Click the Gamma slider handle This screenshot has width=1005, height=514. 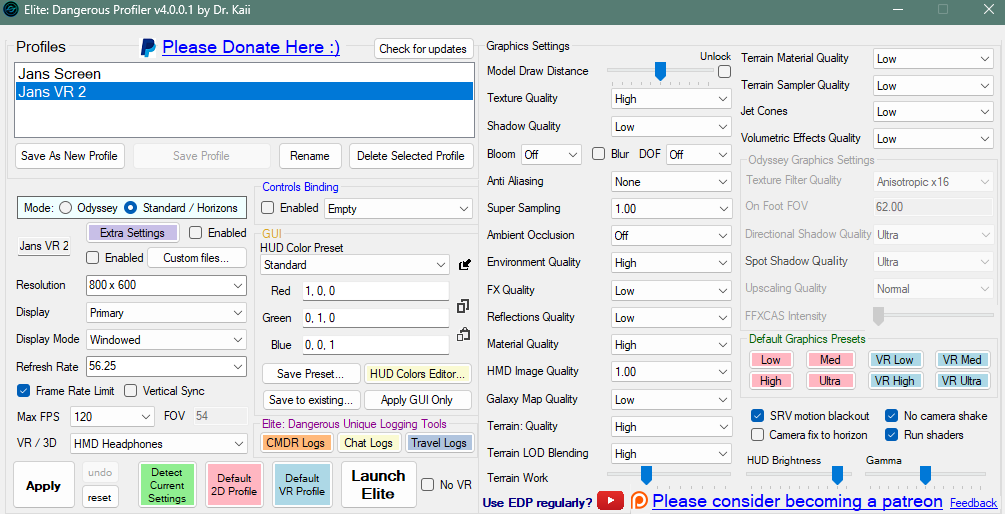[x=926, y=475]
